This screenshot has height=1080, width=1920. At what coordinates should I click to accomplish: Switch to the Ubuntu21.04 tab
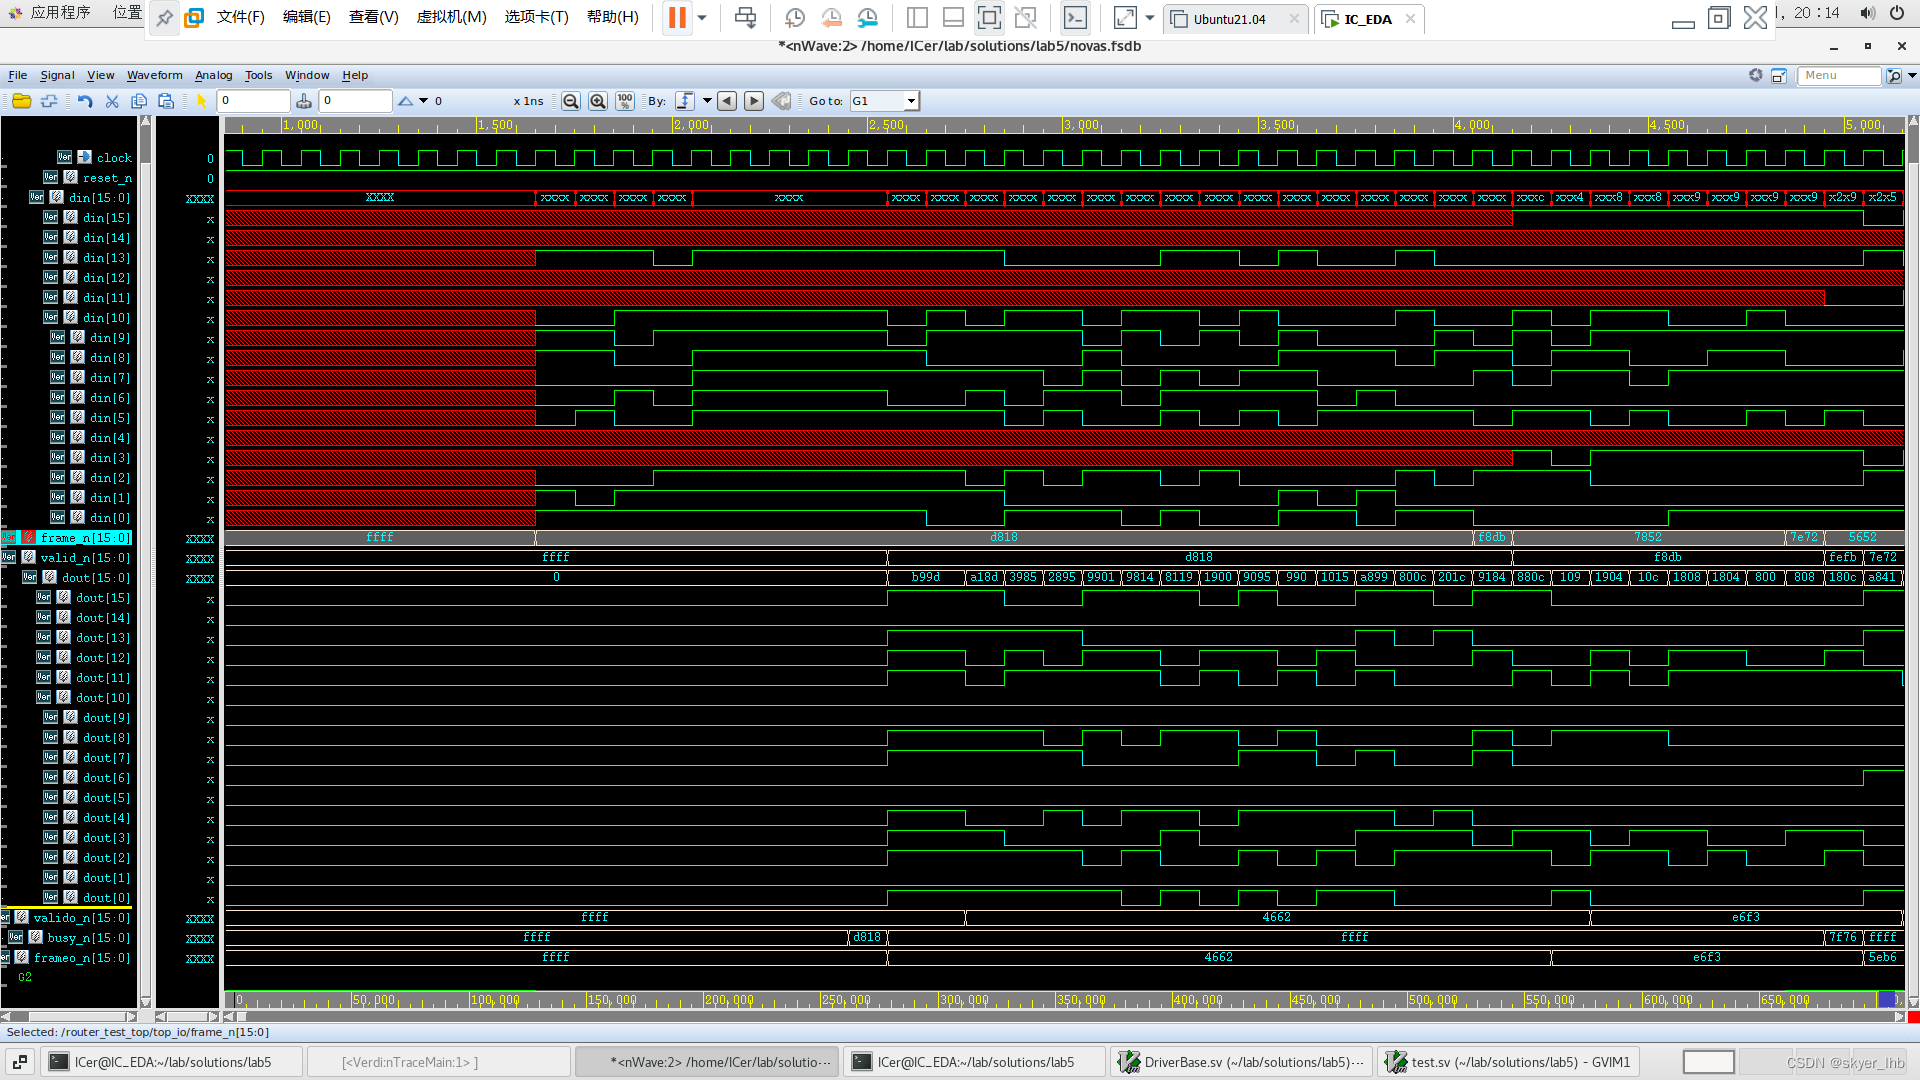(x=1229, y=19)
